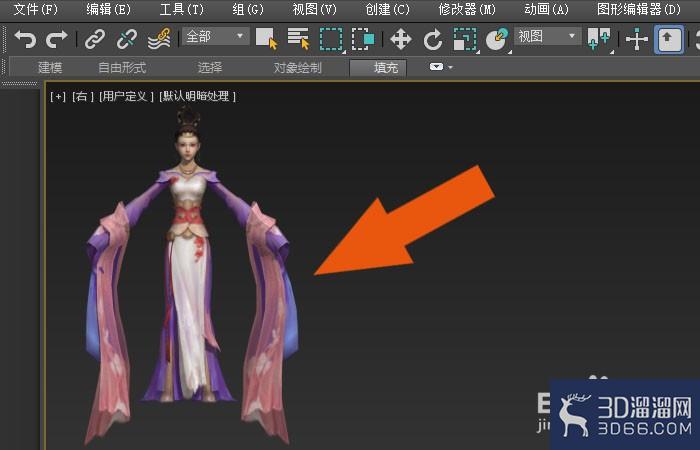Open the 文件(F) menu

pos(36,9)
